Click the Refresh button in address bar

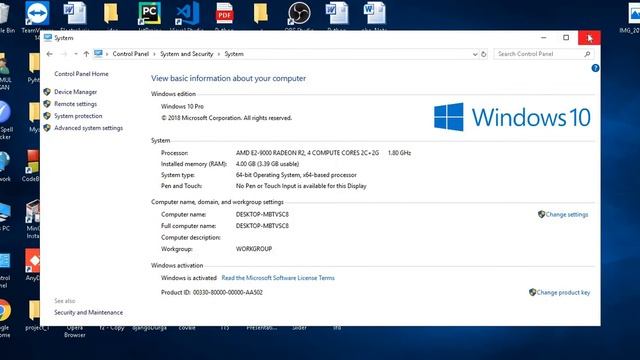pos(484,54)
